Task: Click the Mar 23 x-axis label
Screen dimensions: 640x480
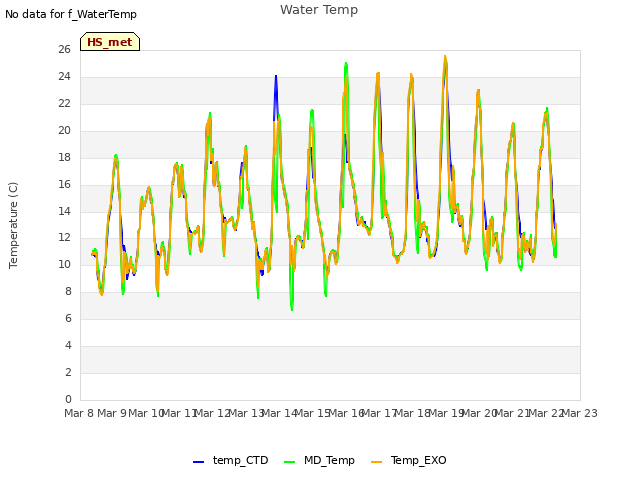Action: (580, 413)
